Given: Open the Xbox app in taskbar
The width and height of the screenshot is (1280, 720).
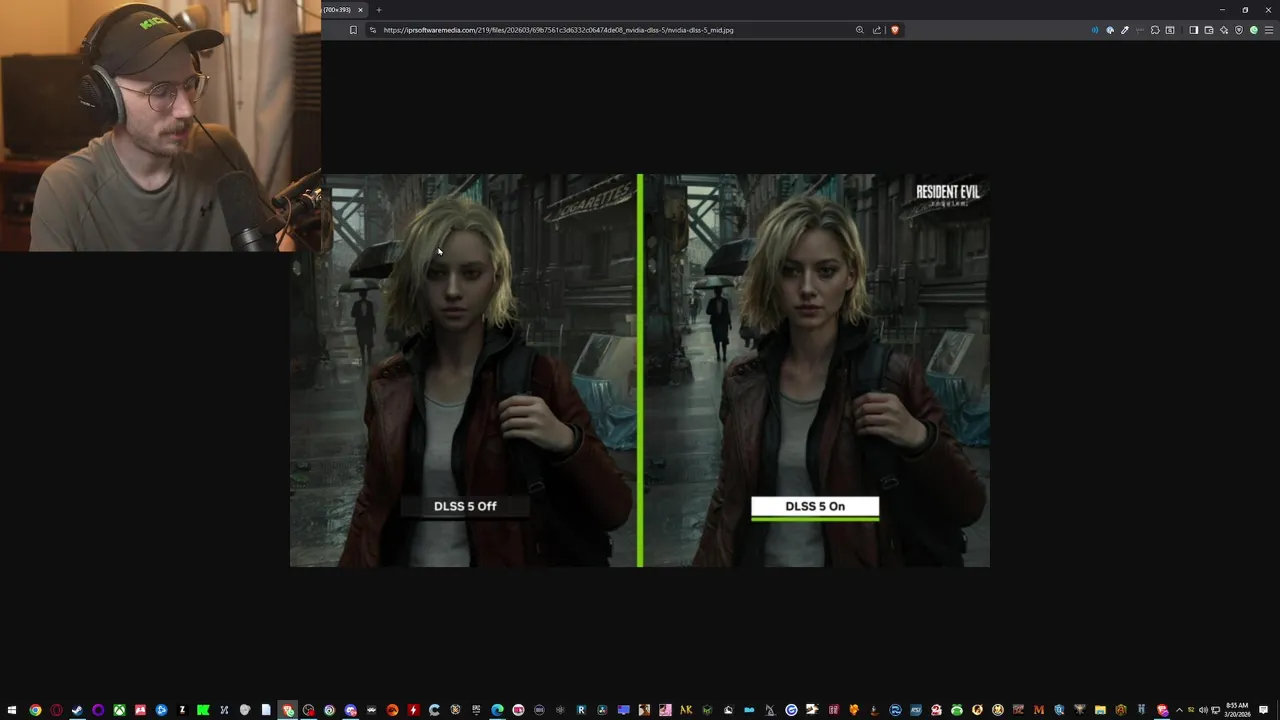Looking at the screenshot, I should pyautogui.click(x=119, y=710).
